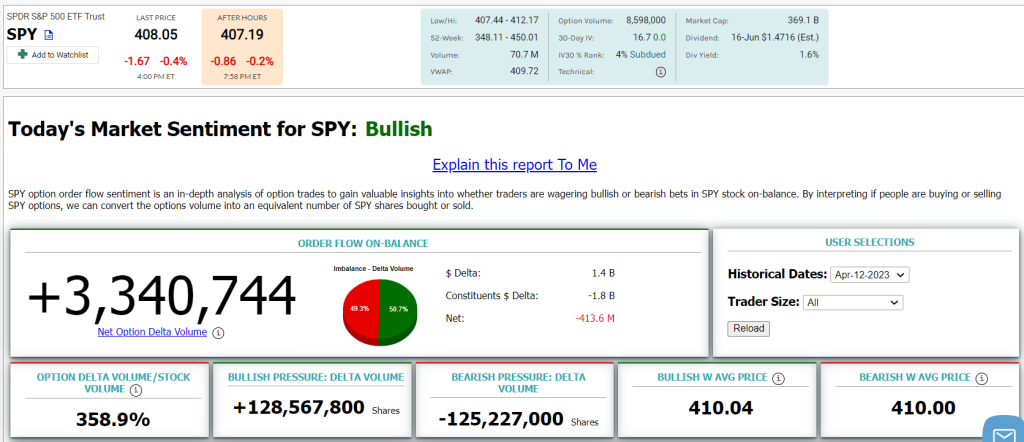Open the mail chat bubble icon
The height and width of the screenshot is (442, 1024).
tap(1004, 432)
